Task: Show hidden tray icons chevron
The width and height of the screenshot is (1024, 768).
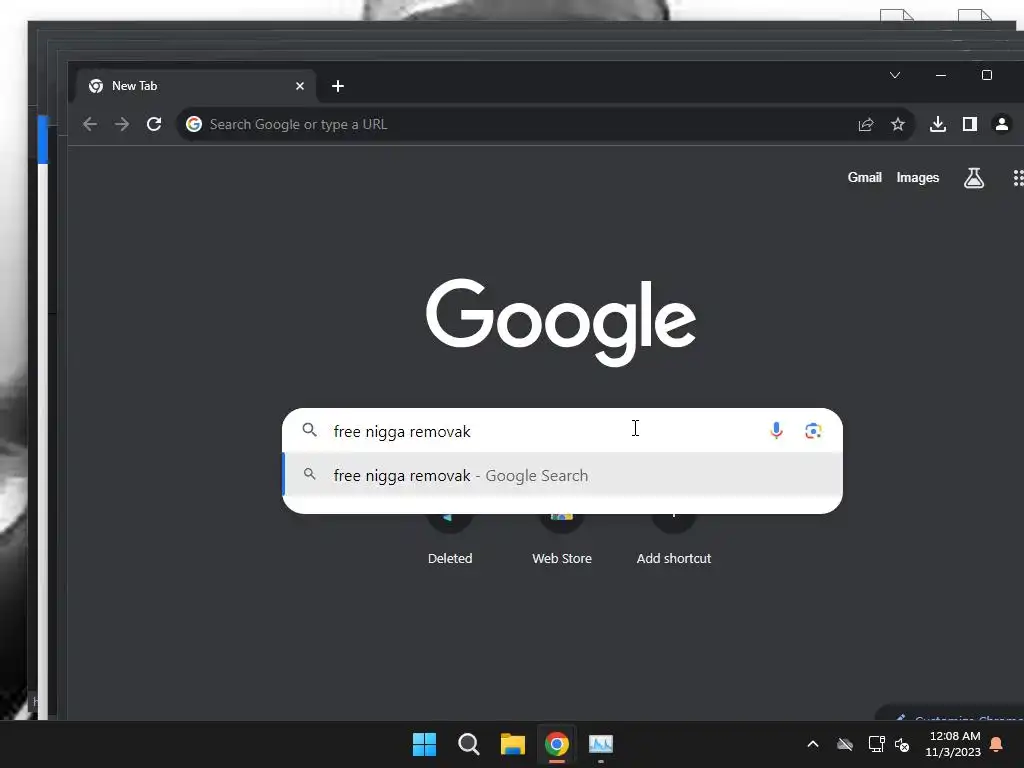Action: pyautogui.click(x=813, y=744)
